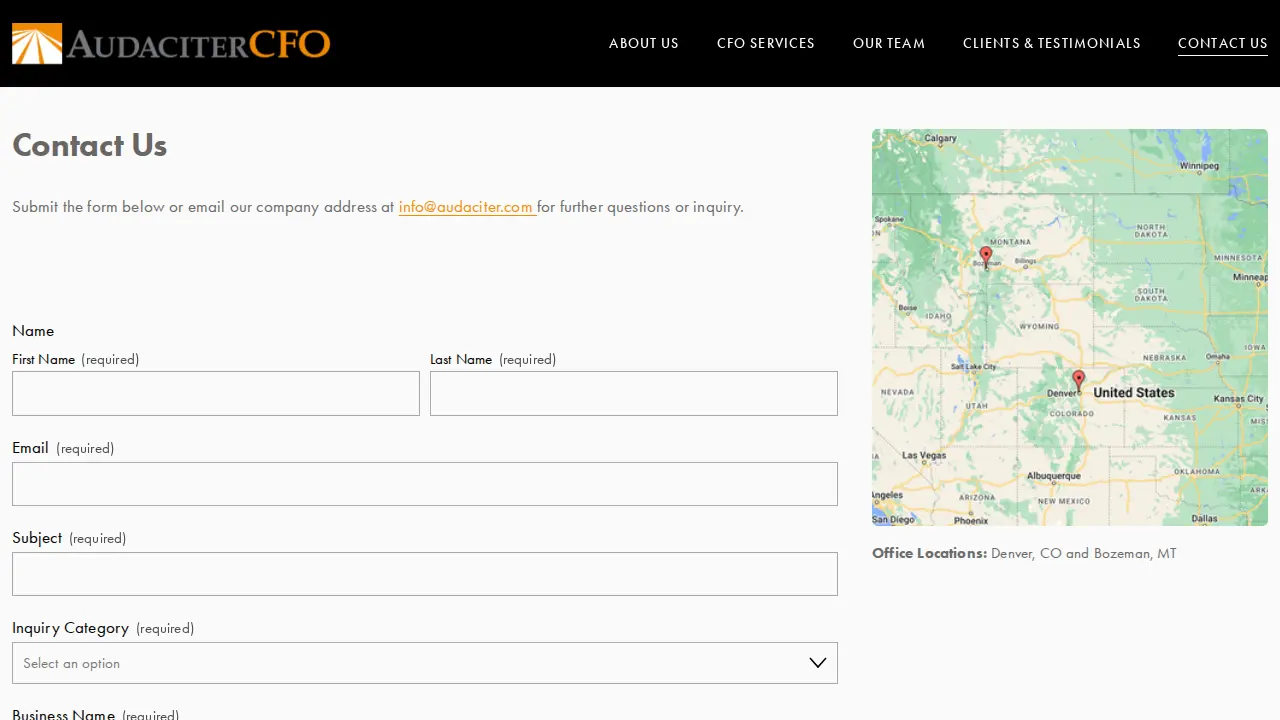The width and height of the screenshot is (1280, 720).
Task: Go to the Our Team page
Action: [889, 43]
